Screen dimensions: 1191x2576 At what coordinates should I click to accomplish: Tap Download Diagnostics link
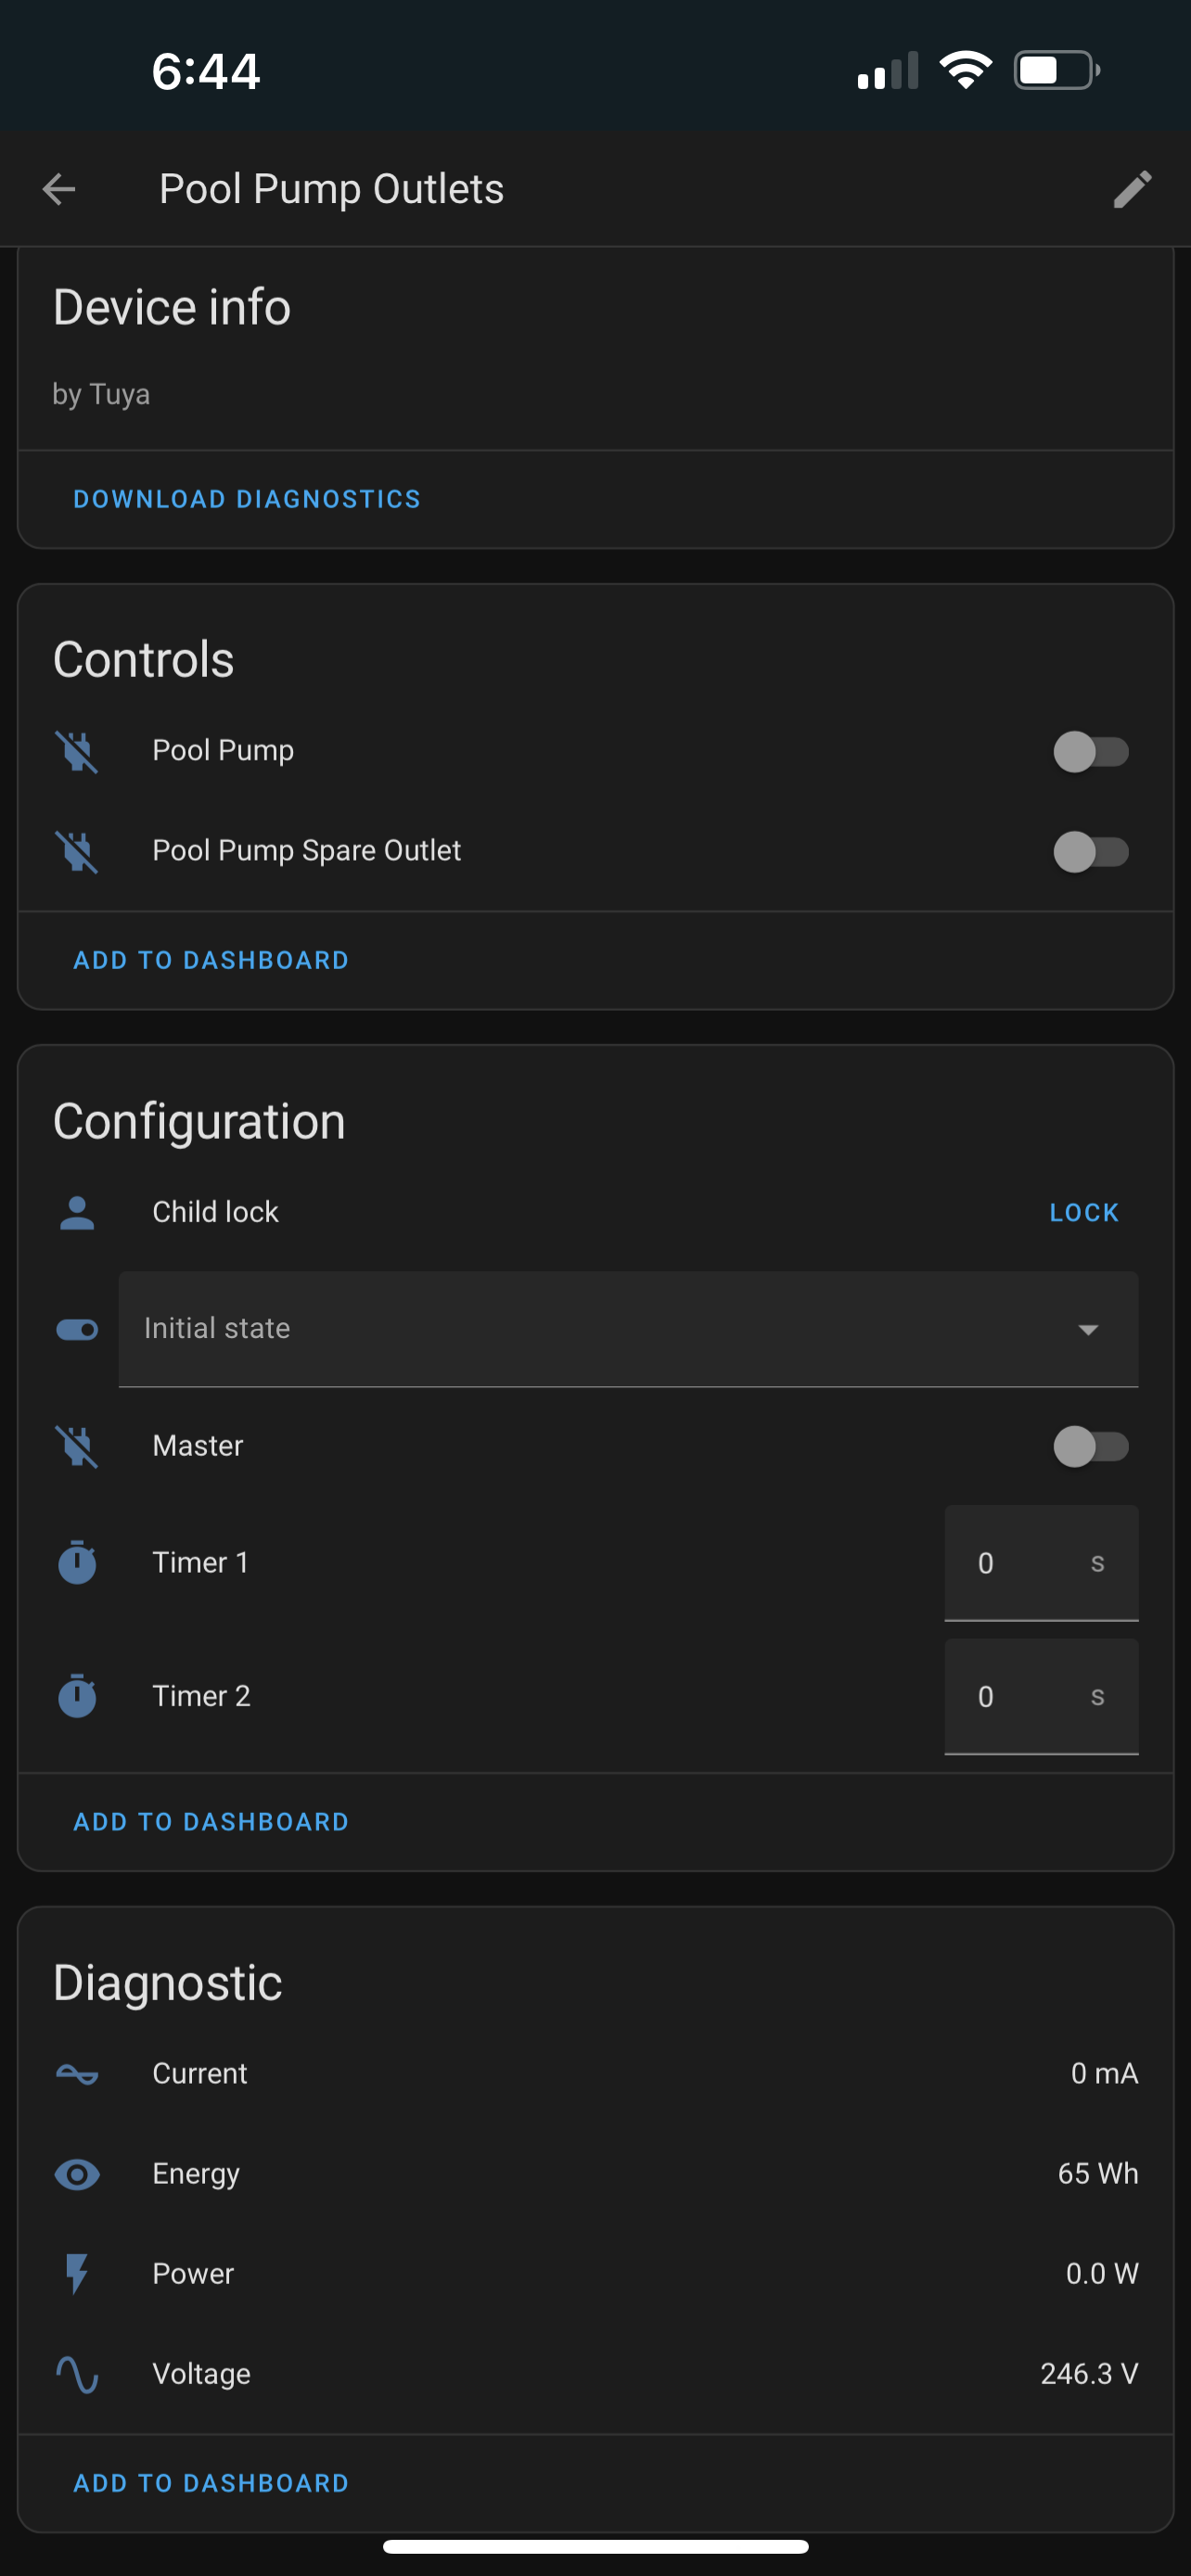(247, 499)
